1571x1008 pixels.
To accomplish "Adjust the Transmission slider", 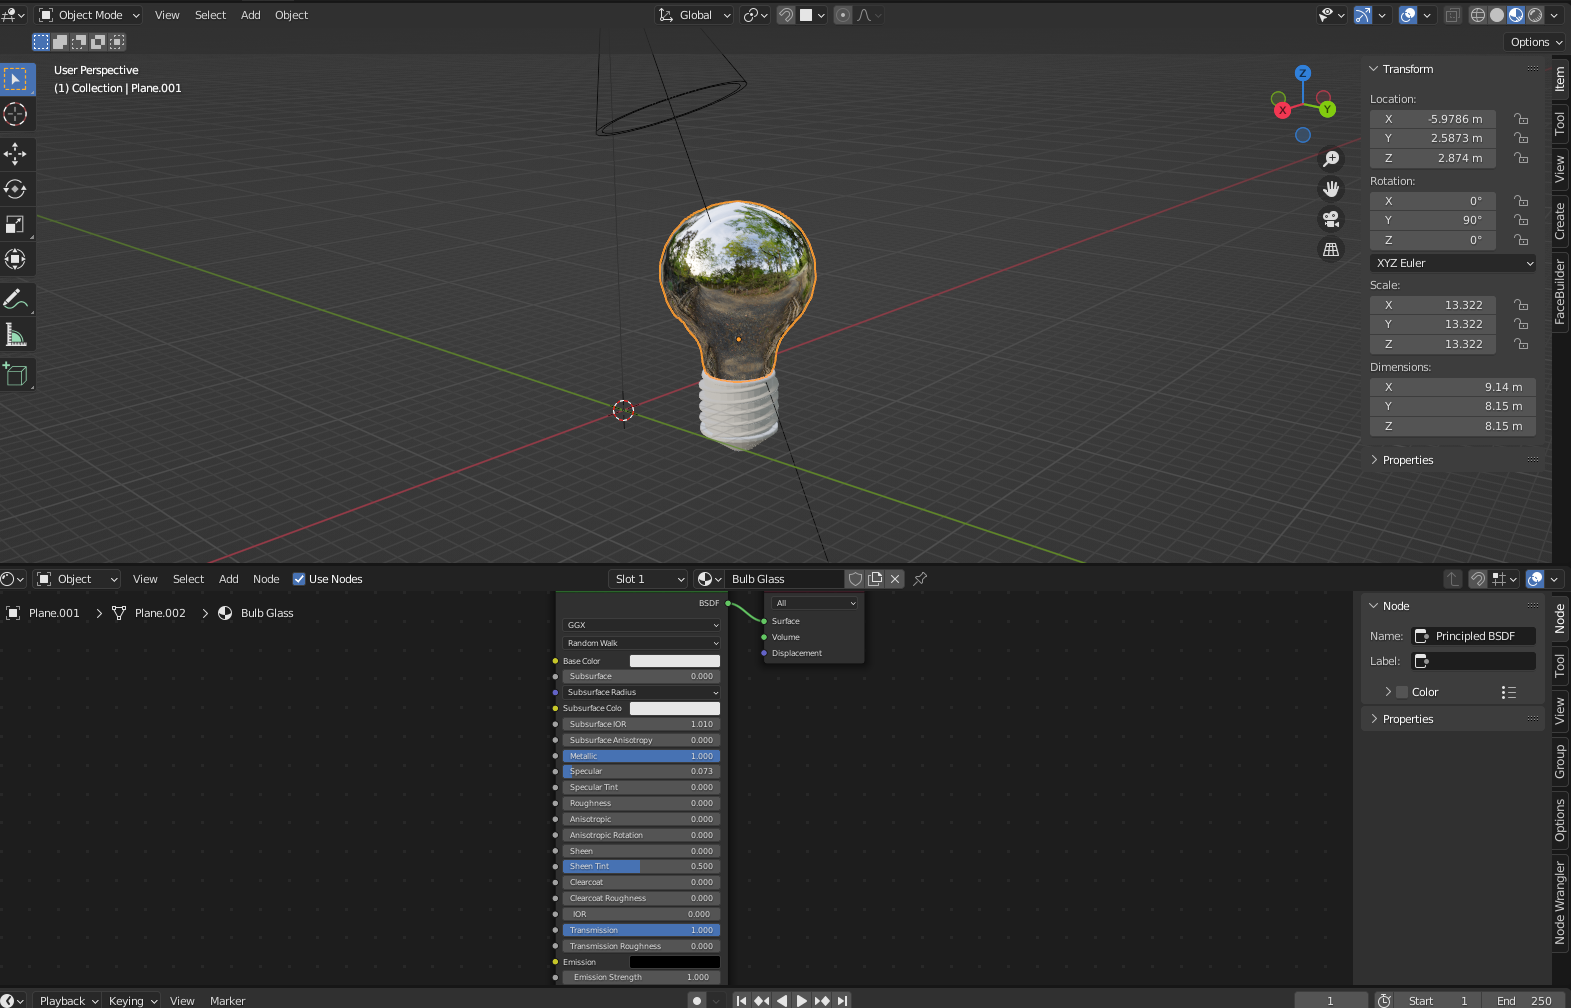I will click(x=642, y=930).
